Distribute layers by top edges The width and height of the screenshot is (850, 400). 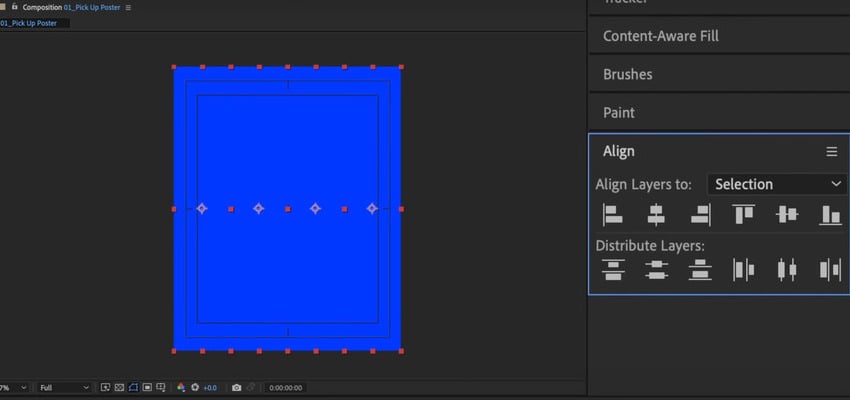(x=613, y=269)
